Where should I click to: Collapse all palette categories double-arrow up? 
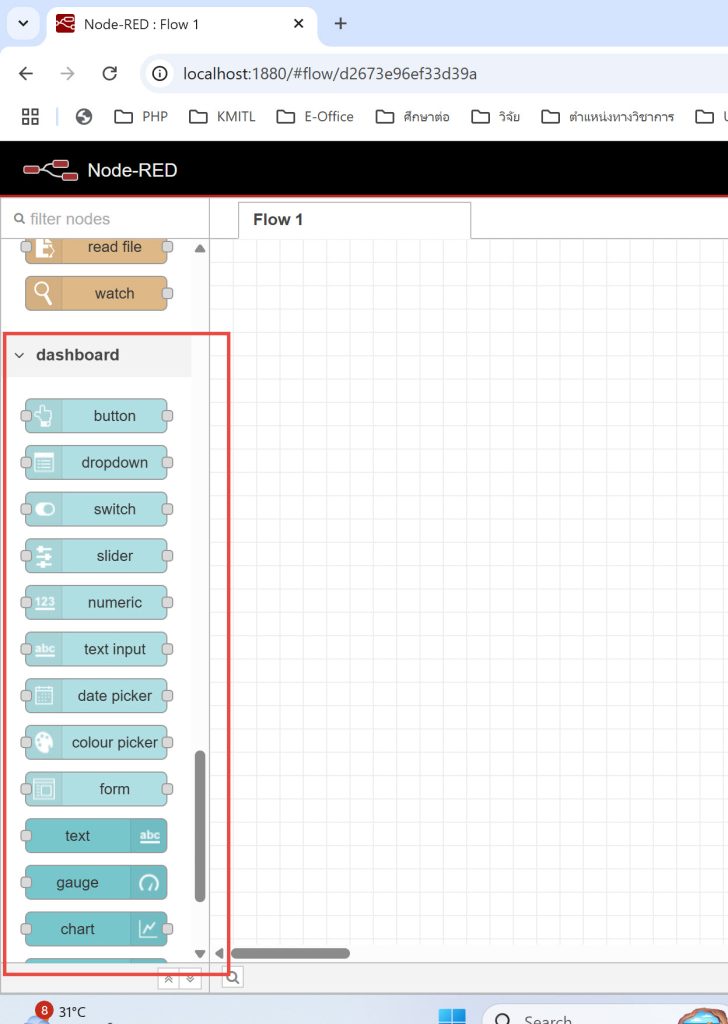(168, 978)
